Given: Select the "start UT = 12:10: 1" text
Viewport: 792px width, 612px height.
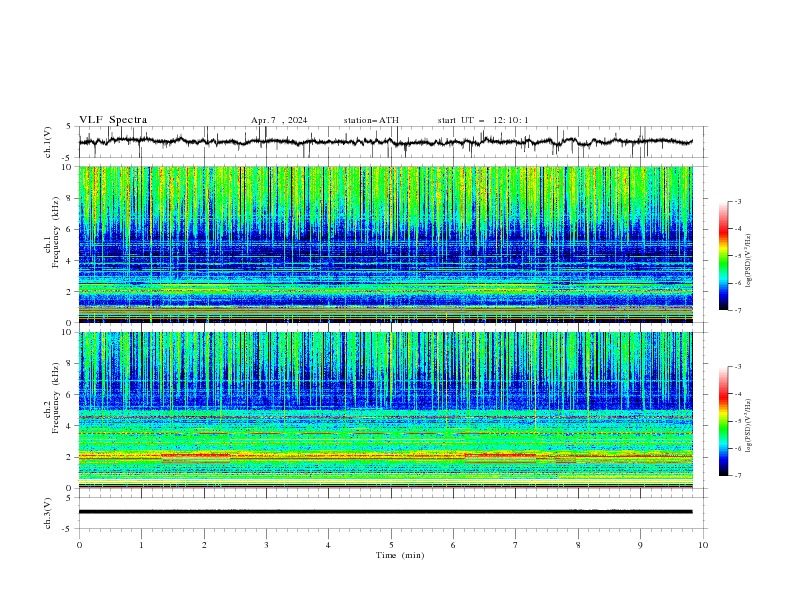Looking at the screenshot, I should pos(483,120).
